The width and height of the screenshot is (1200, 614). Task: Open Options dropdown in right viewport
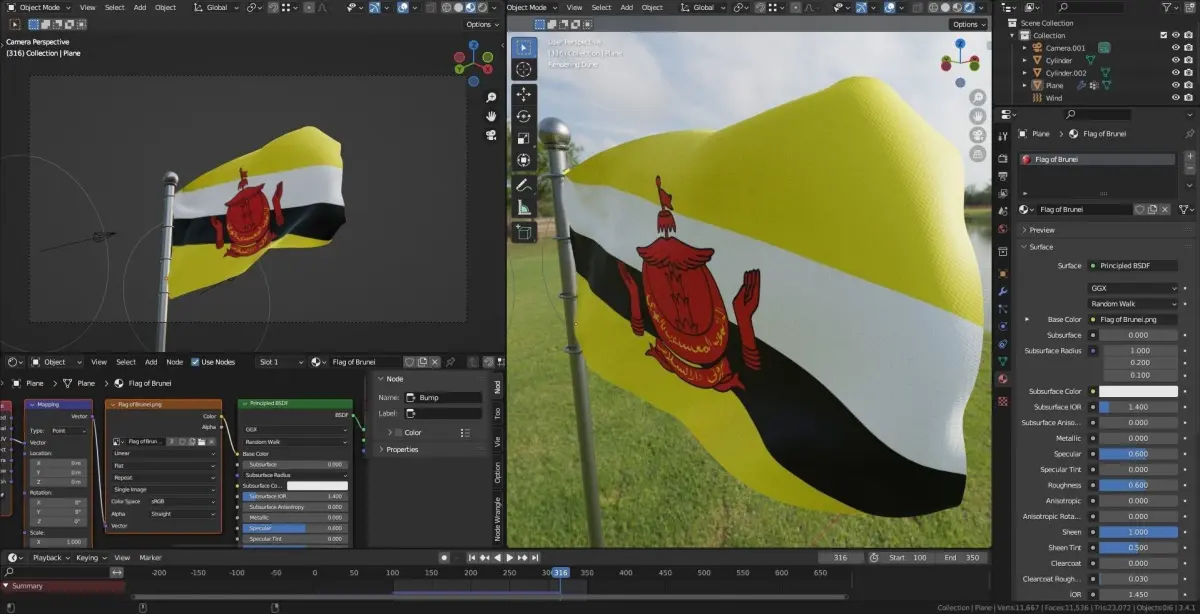tap(967, 24)
